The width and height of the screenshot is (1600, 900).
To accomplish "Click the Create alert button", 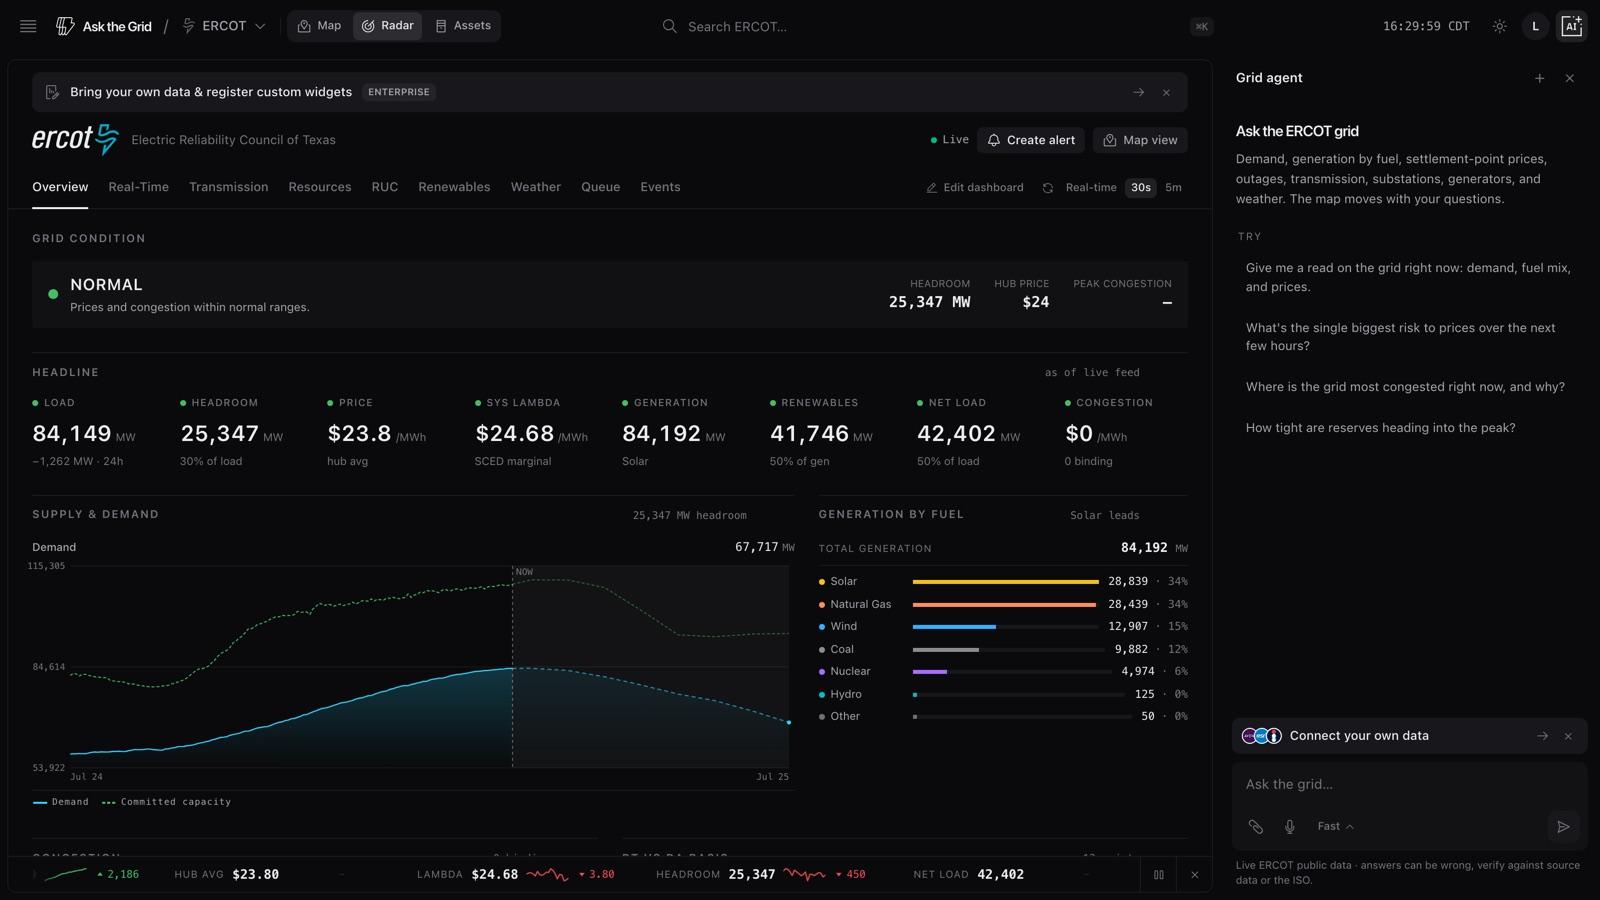I will pyautogui.click(x=1031, y=140).
